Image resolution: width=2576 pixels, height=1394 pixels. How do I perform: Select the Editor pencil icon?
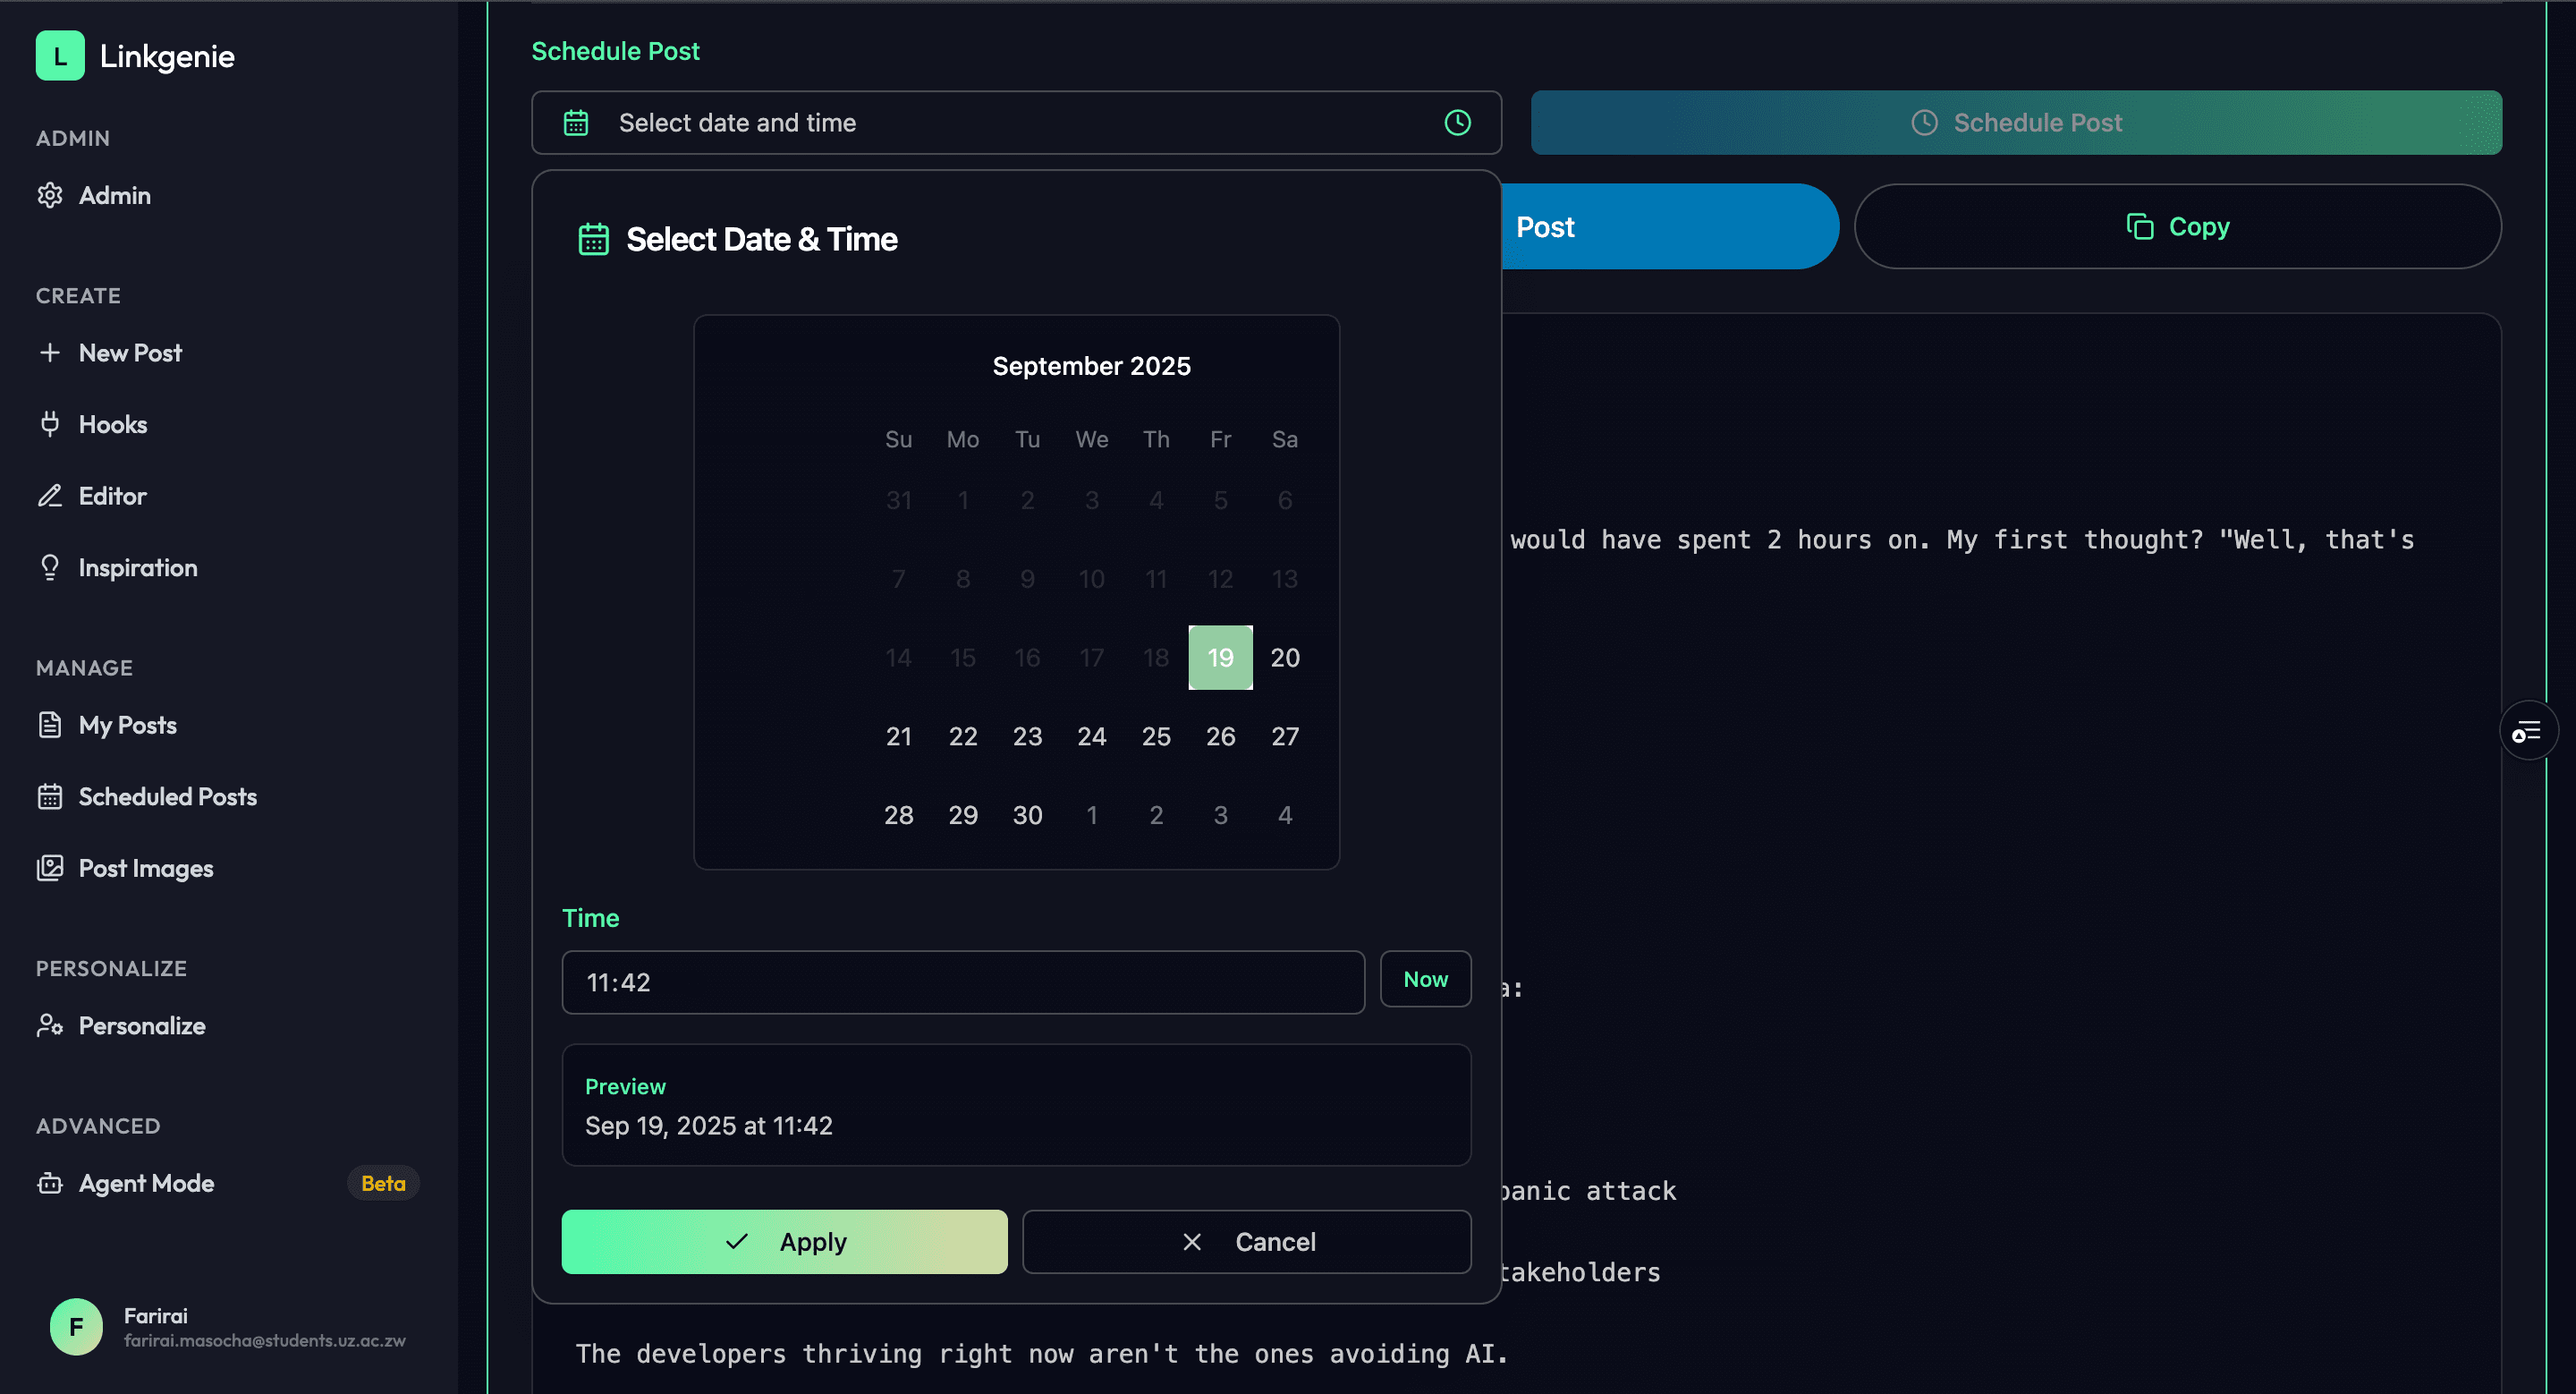point(51,495)
